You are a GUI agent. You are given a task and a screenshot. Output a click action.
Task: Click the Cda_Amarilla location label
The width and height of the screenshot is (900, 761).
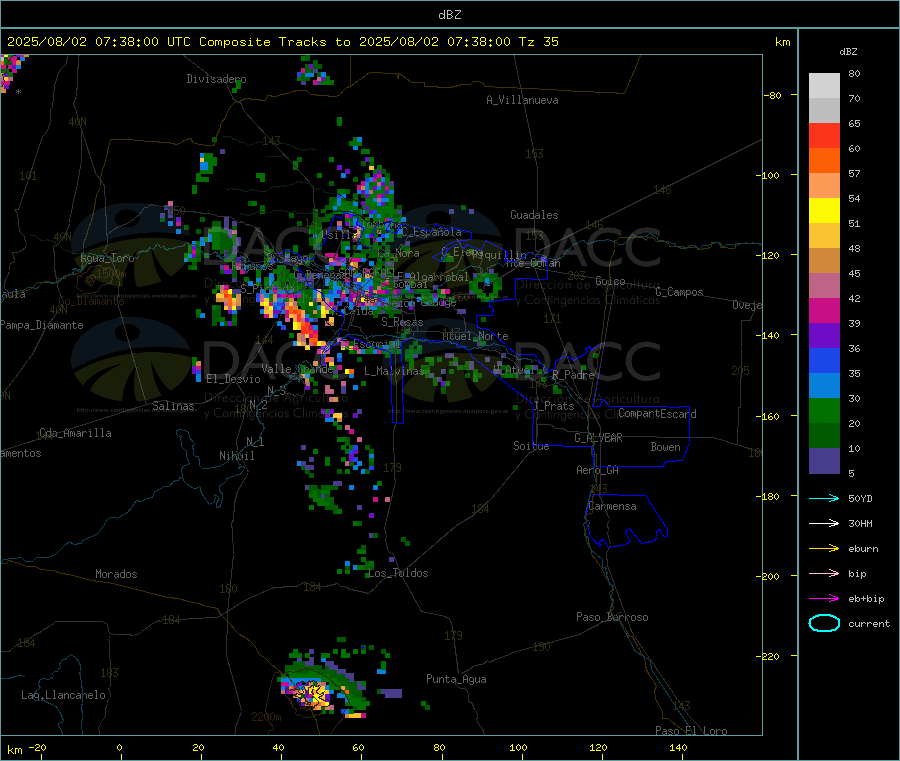[x=75, y=433]
